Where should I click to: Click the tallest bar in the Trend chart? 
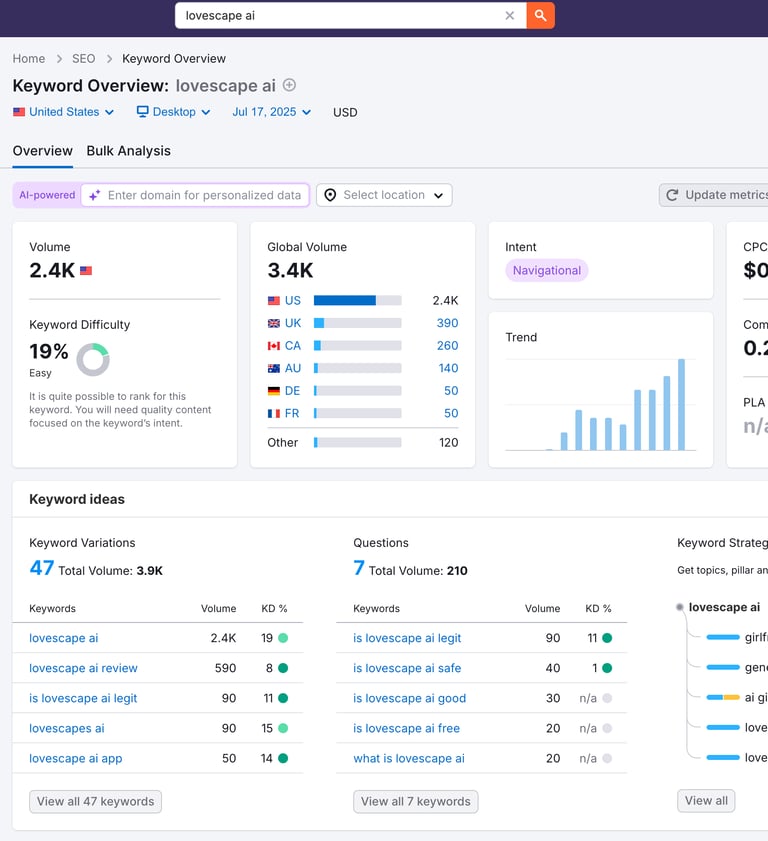[681, 404]
